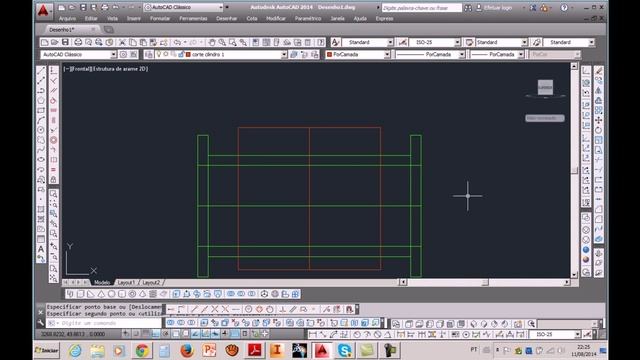
Task: Toggle layer on/off lightbulb for corte cilindro 1
Action: (x=159, y=54)
